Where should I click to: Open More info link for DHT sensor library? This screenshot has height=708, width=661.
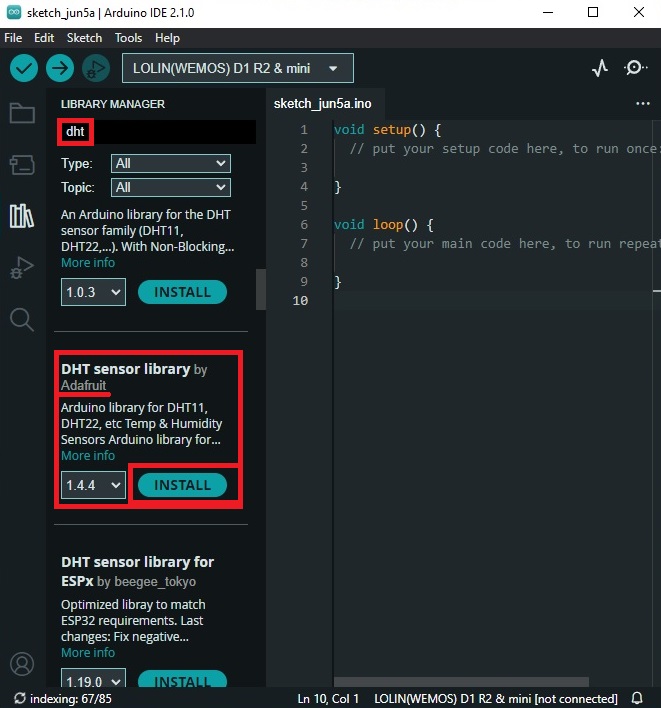88,455
